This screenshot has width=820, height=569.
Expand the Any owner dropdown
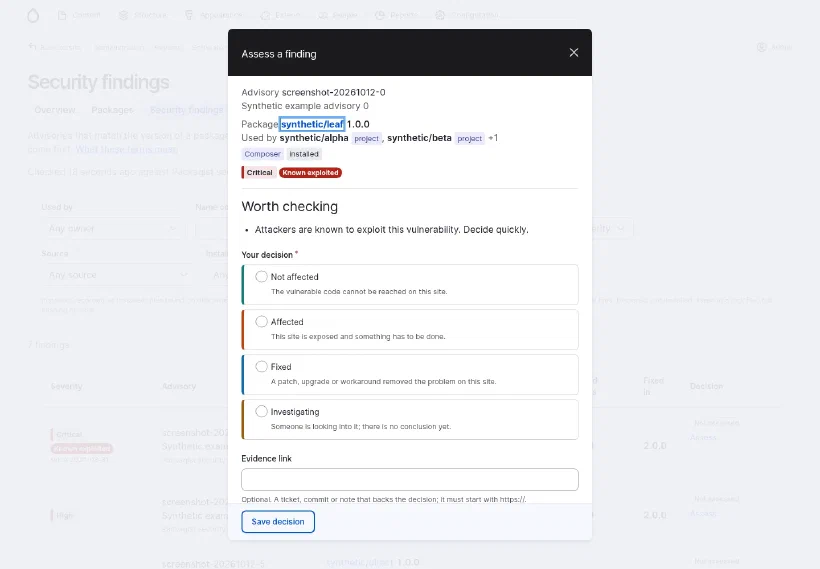coord(112,229)
